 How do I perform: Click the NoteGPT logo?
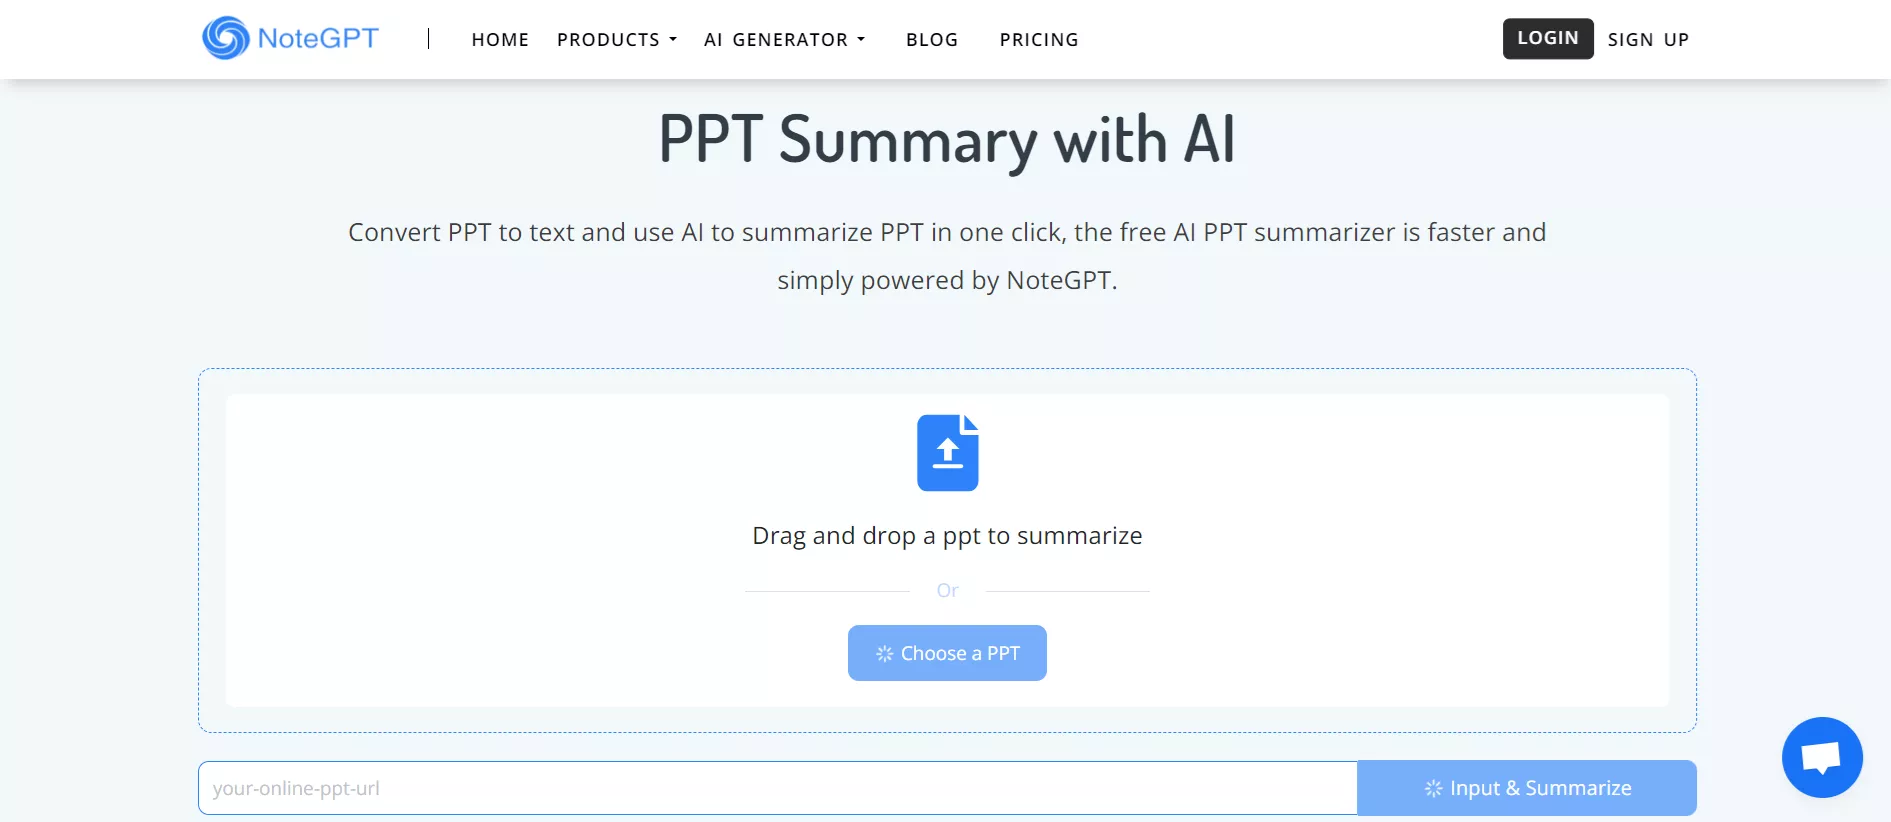point(289,38)
